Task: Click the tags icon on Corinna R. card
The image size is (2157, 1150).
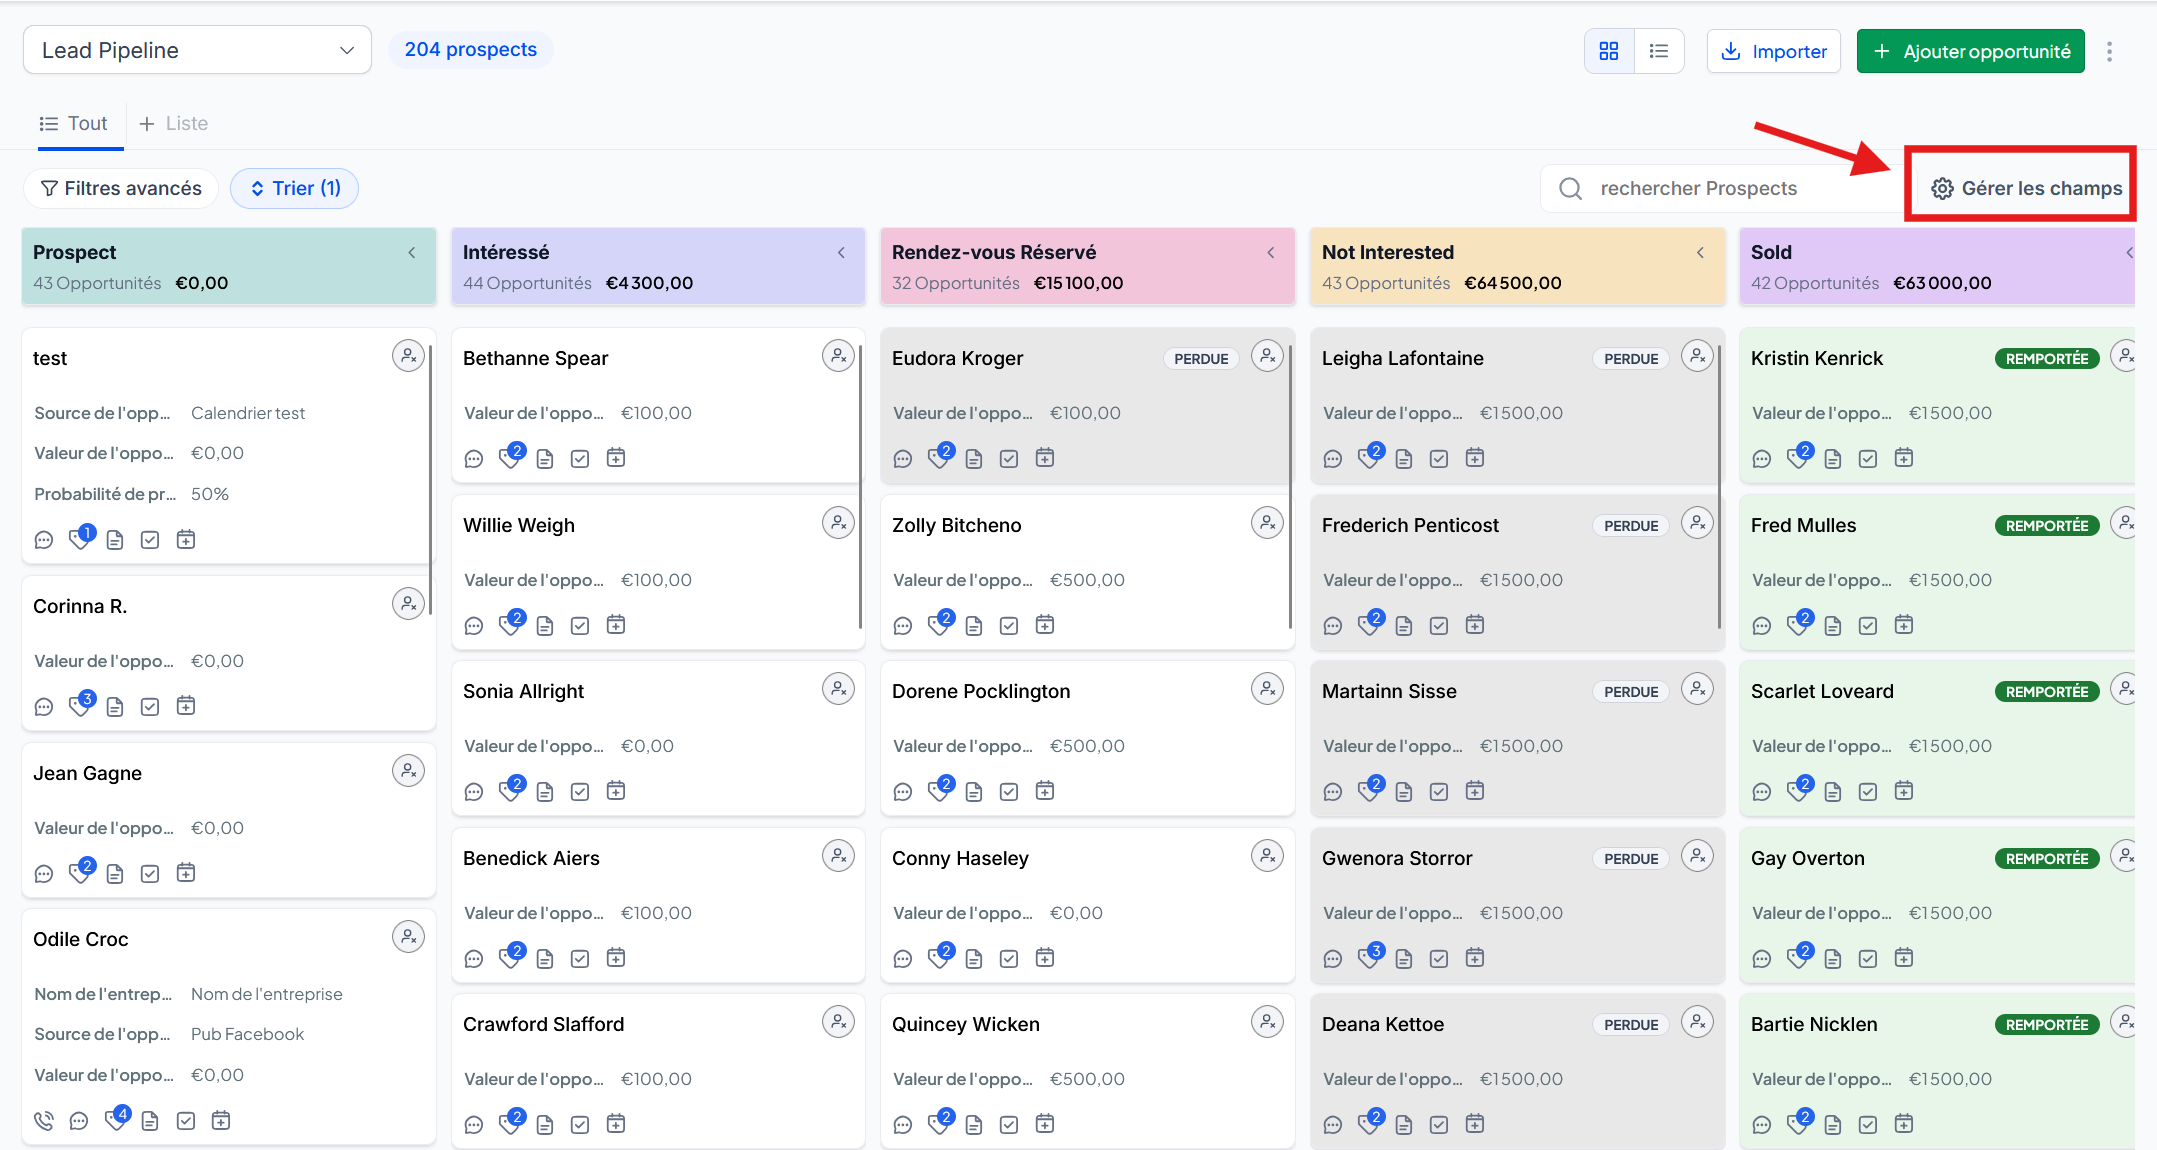Action: 81,705
